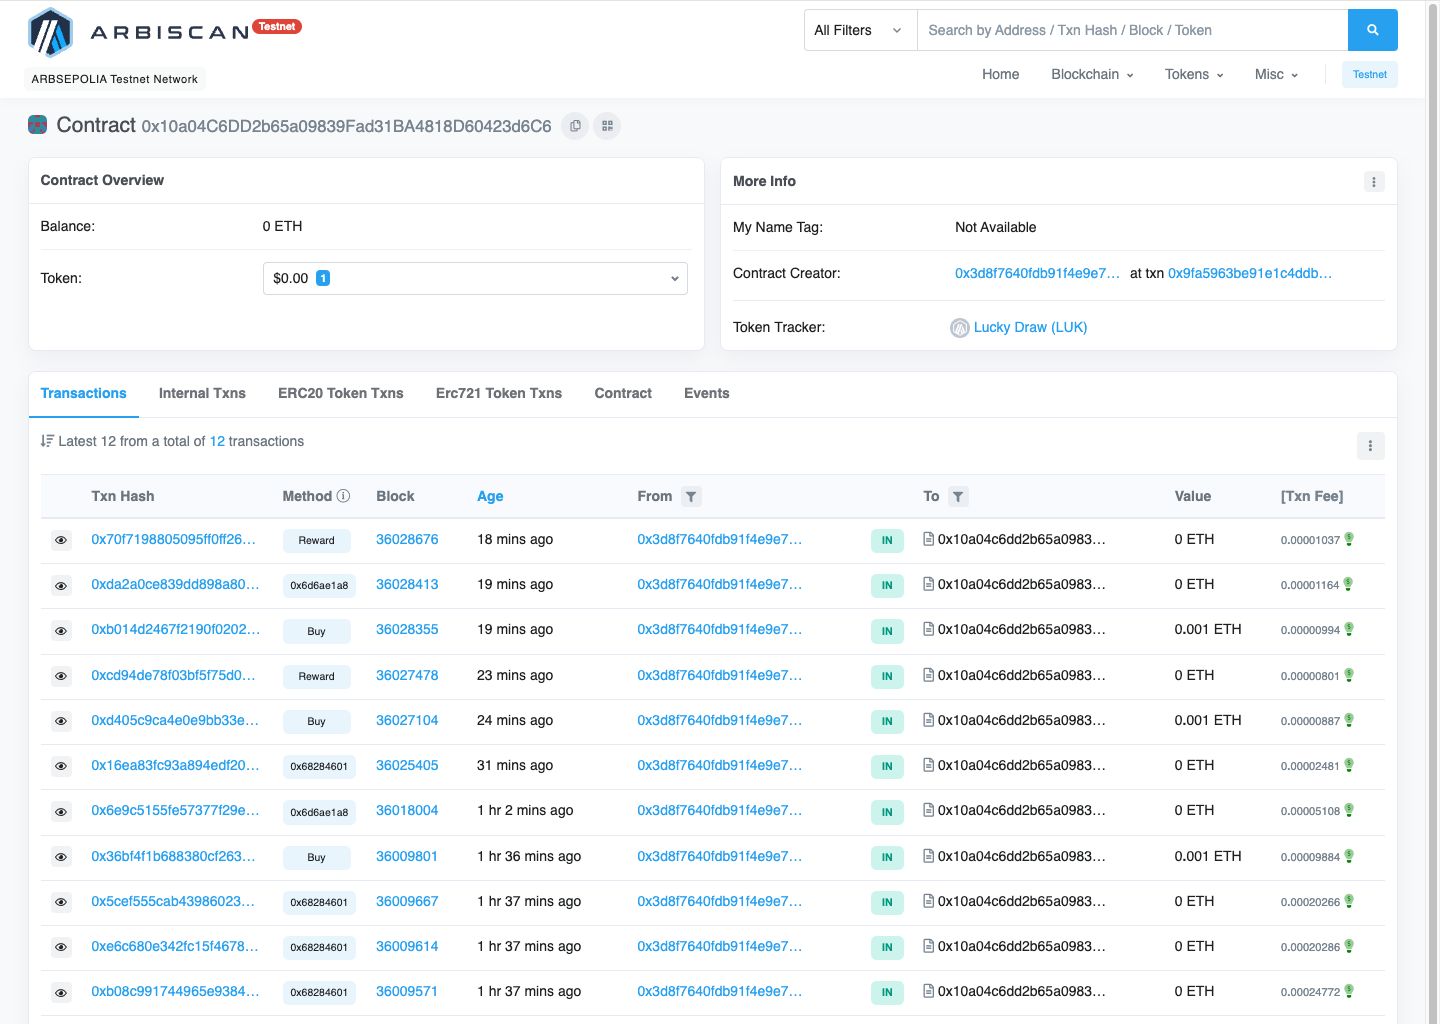
Task: Filter the From column
Action: (691, 497)
